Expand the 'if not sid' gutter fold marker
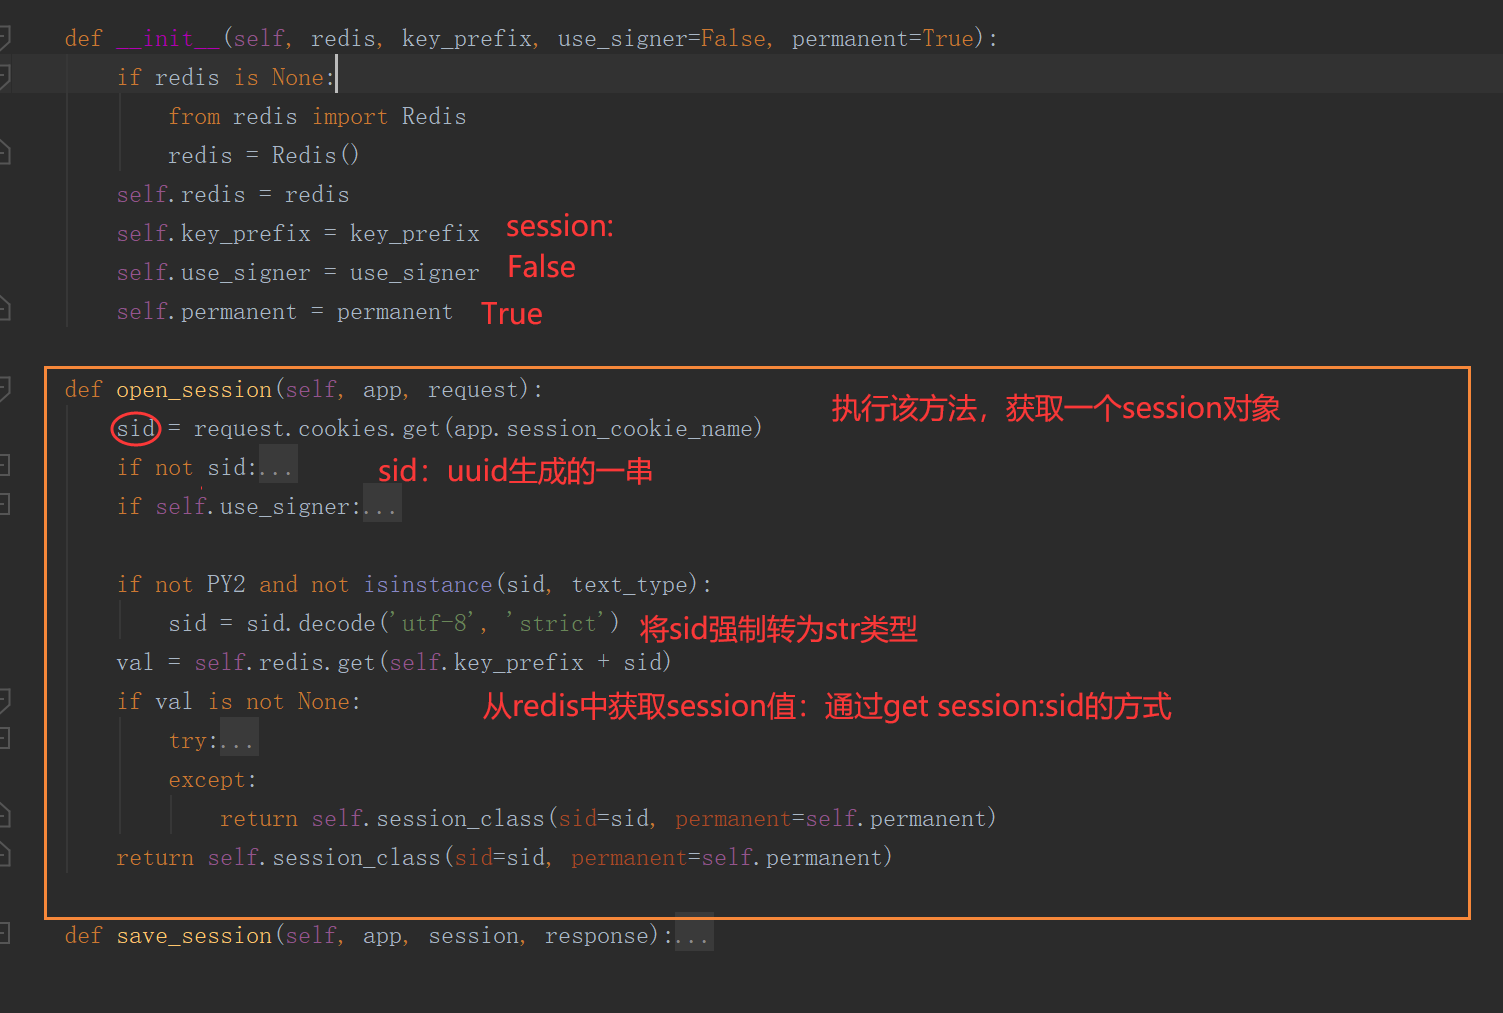1503x1013 pixels. [3, 466]
